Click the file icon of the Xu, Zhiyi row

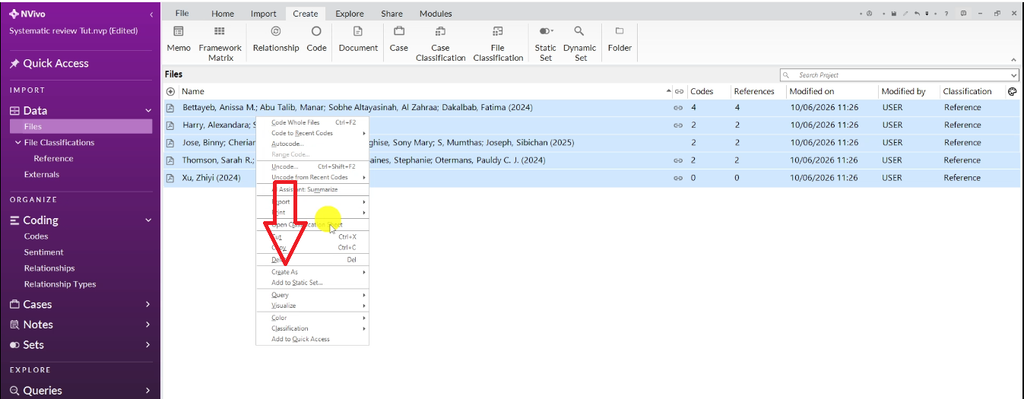170,178
